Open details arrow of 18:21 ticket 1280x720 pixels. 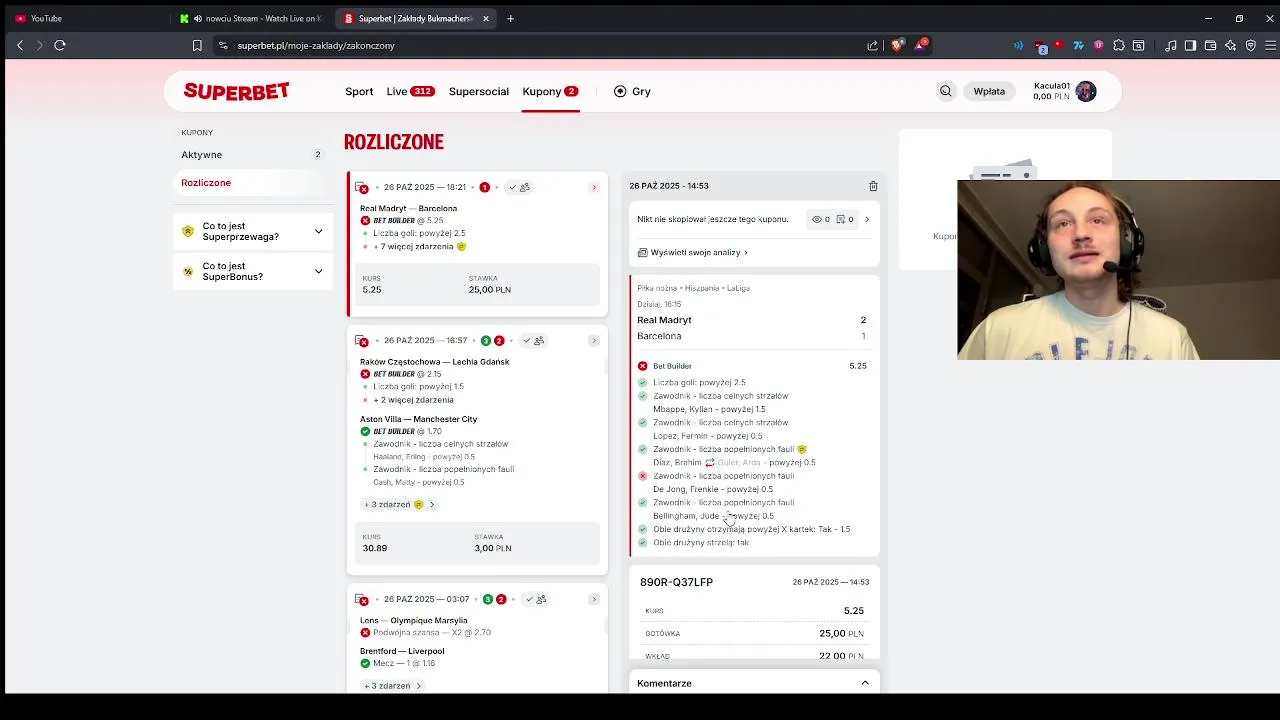[x=593, y=187]
